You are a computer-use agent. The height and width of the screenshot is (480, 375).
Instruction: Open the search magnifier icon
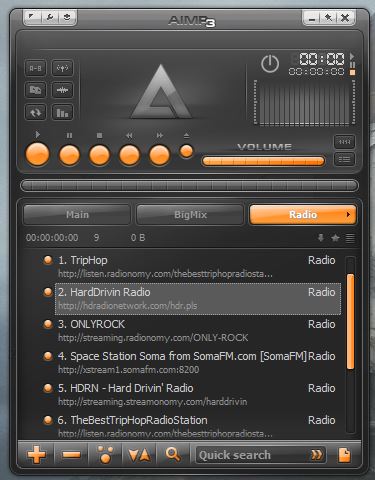173,454
